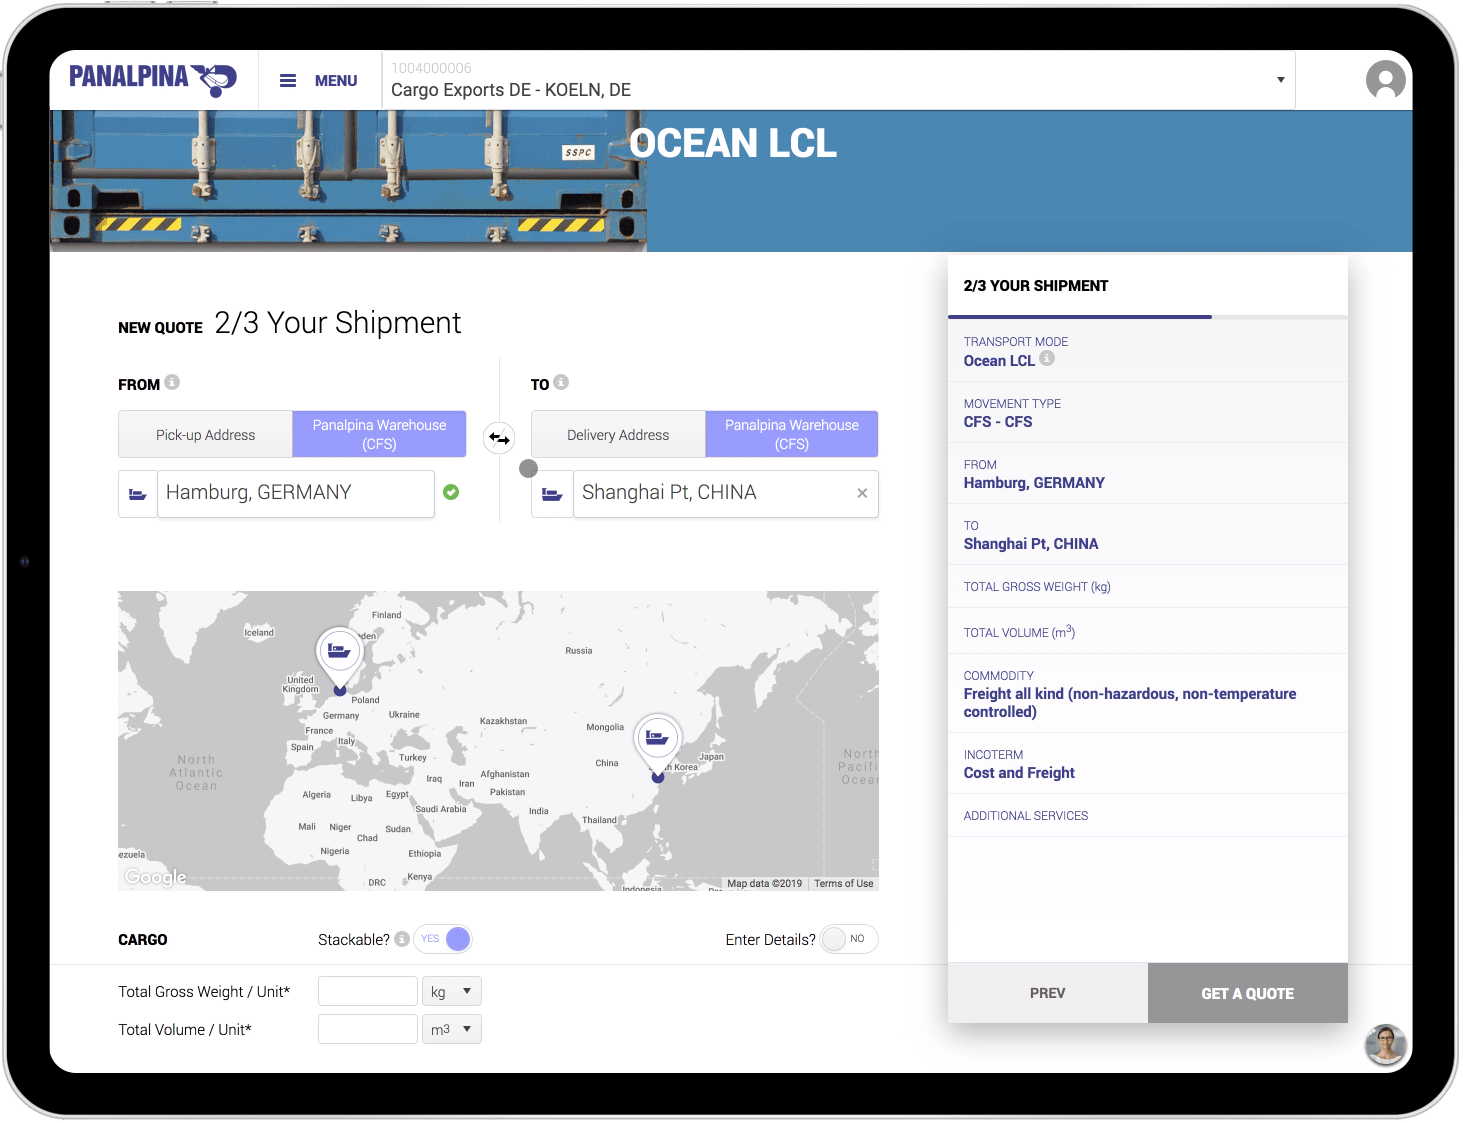Click the Cost and Freight incoterm
The image size is (1463, 1123).
(1019, 773)
